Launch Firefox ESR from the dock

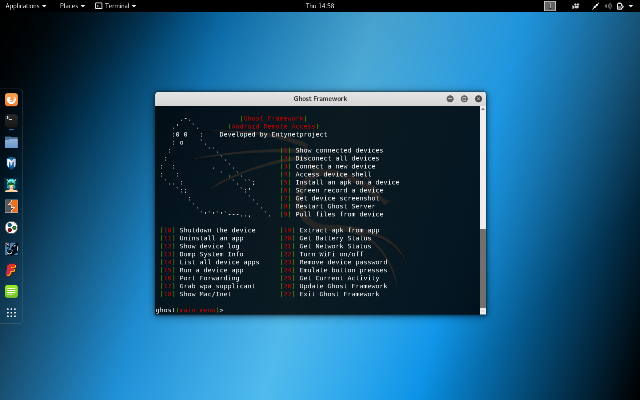[11, 100]
